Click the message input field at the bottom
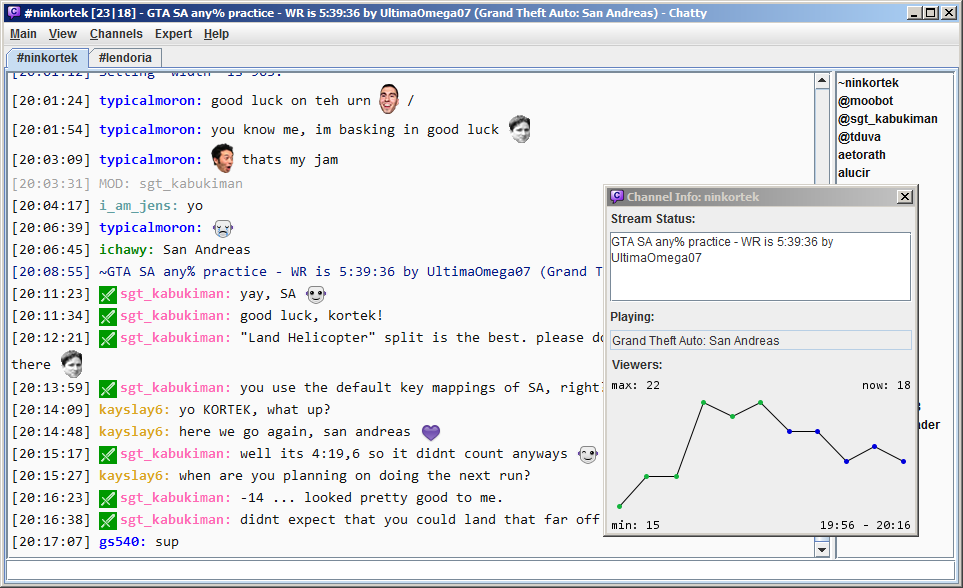 (400, 571)
